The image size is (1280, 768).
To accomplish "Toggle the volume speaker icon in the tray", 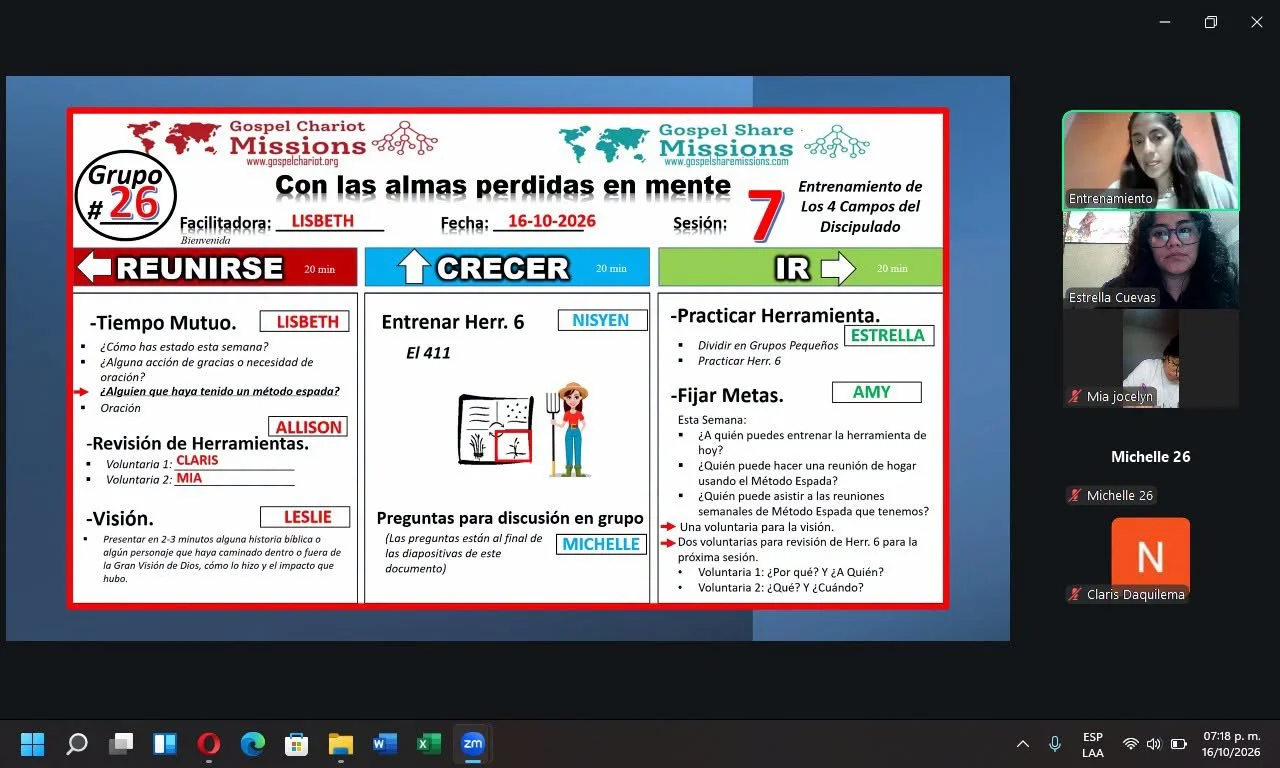I will pyautogui.click(x=1154, y=744).
